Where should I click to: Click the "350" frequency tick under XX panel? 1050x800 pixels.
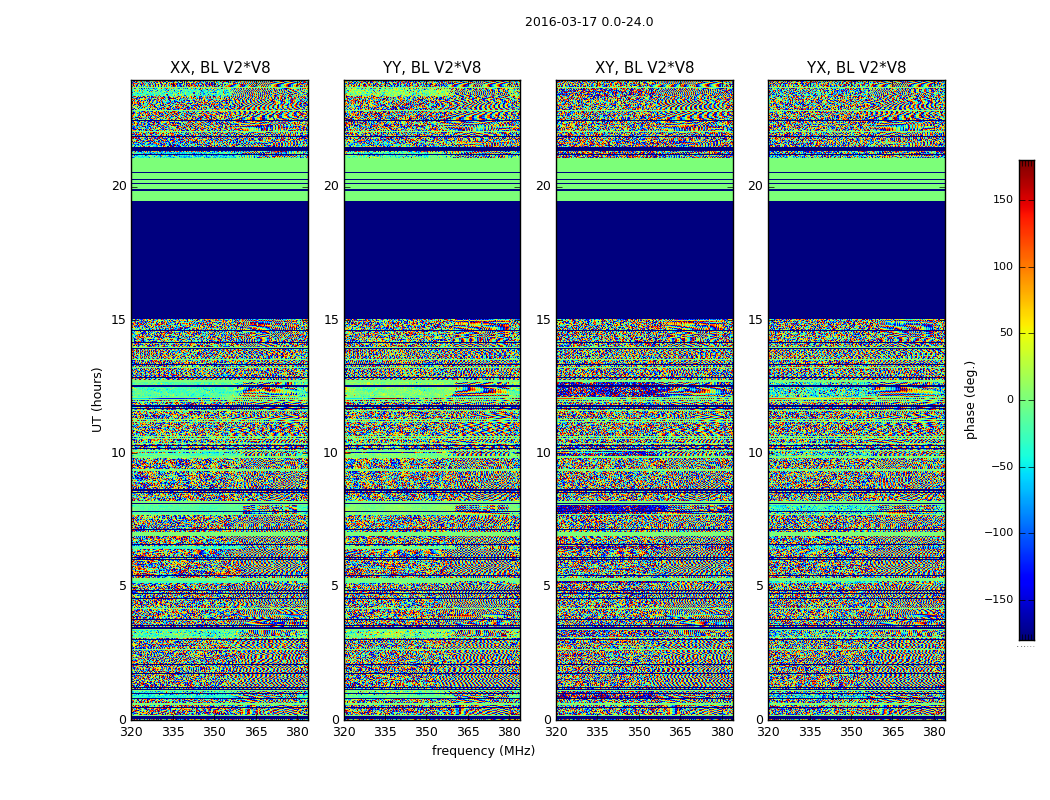click(x=214, y=732)
